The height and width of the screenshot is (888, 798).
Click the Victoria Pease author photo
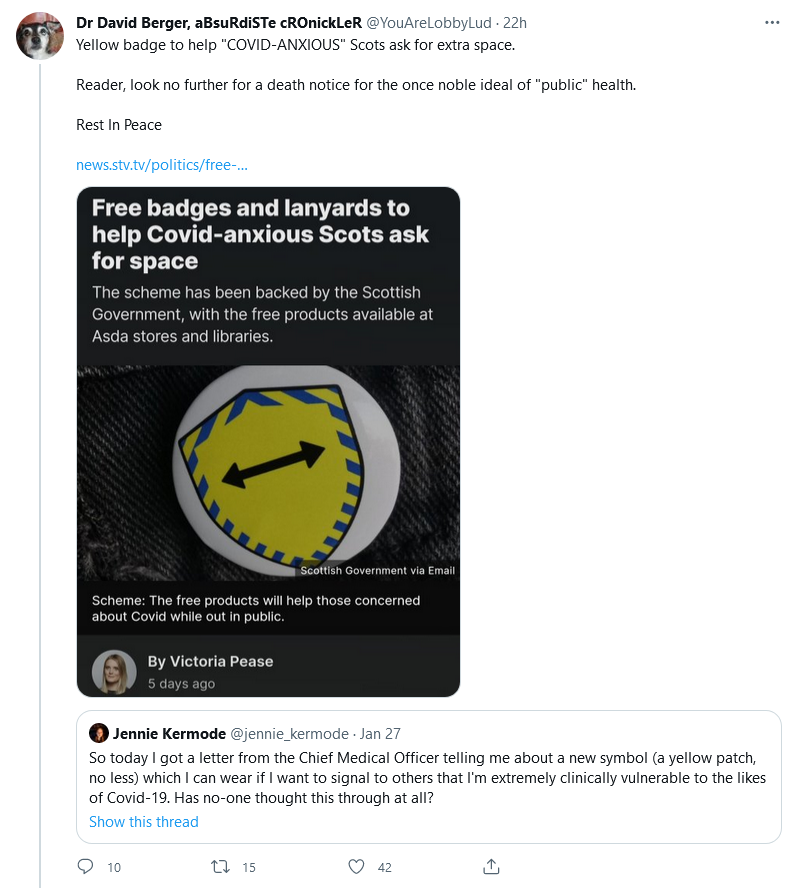[114, 672]
